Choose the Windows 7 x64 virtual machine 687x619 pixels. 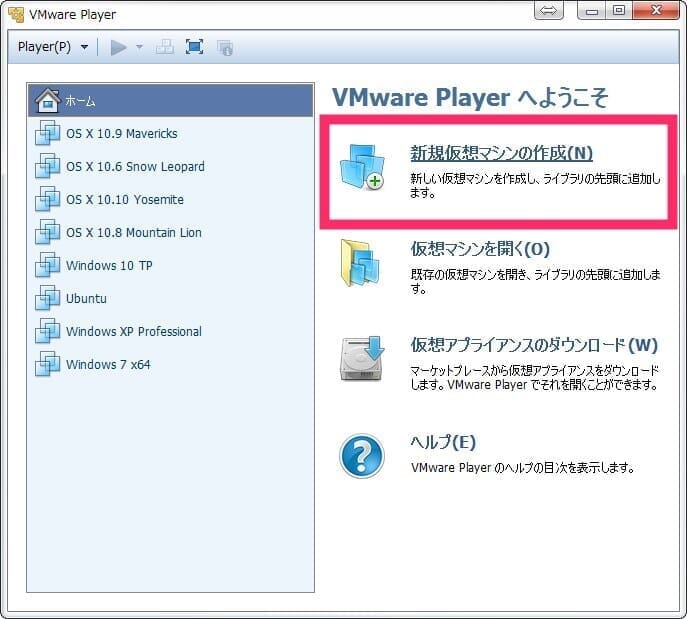108,365
